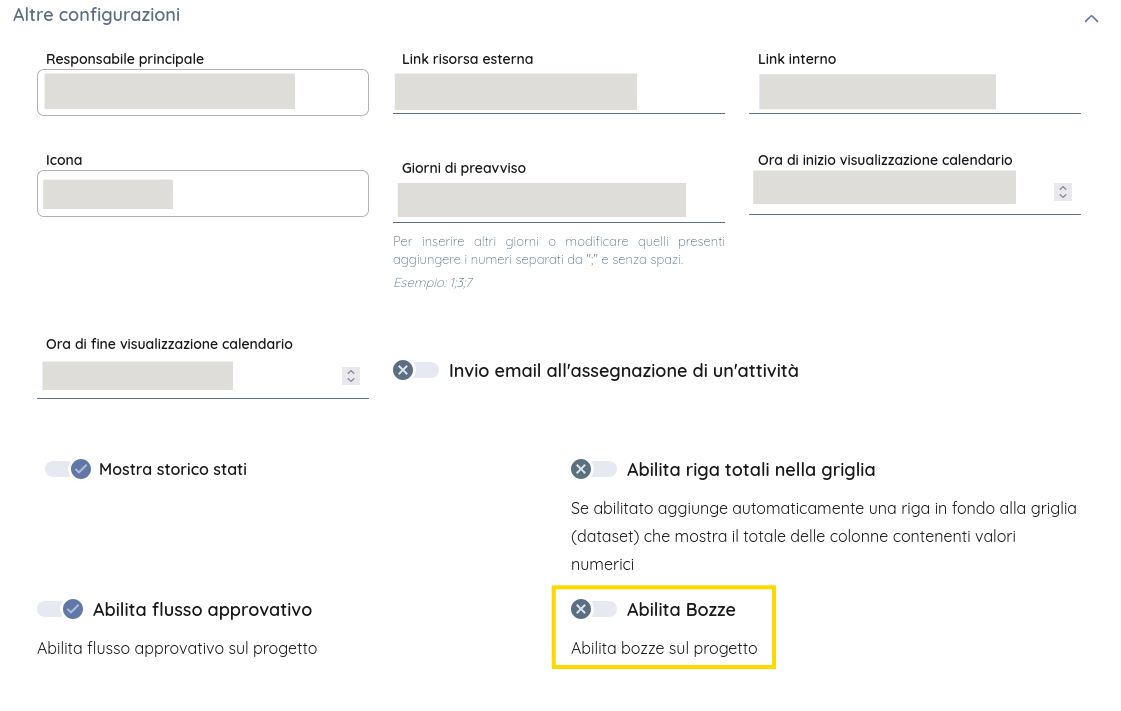Click the Ora di fine visualizzazione stepper control
The height and width of the screenshot is (711, 1121).
click(350, 375)
